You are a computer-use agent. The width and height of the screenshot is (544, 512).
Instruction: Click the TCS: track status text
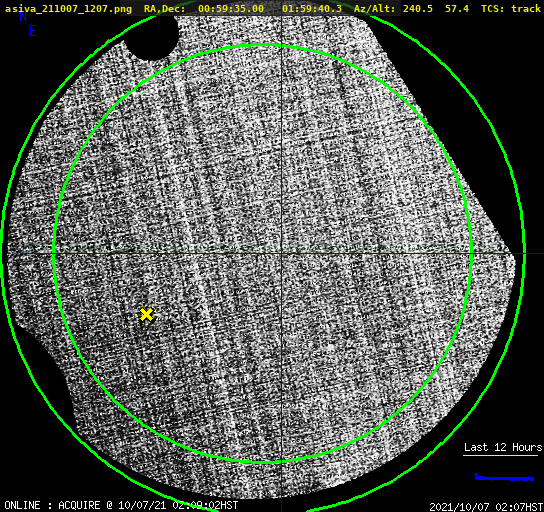click(x=511, y=9)
